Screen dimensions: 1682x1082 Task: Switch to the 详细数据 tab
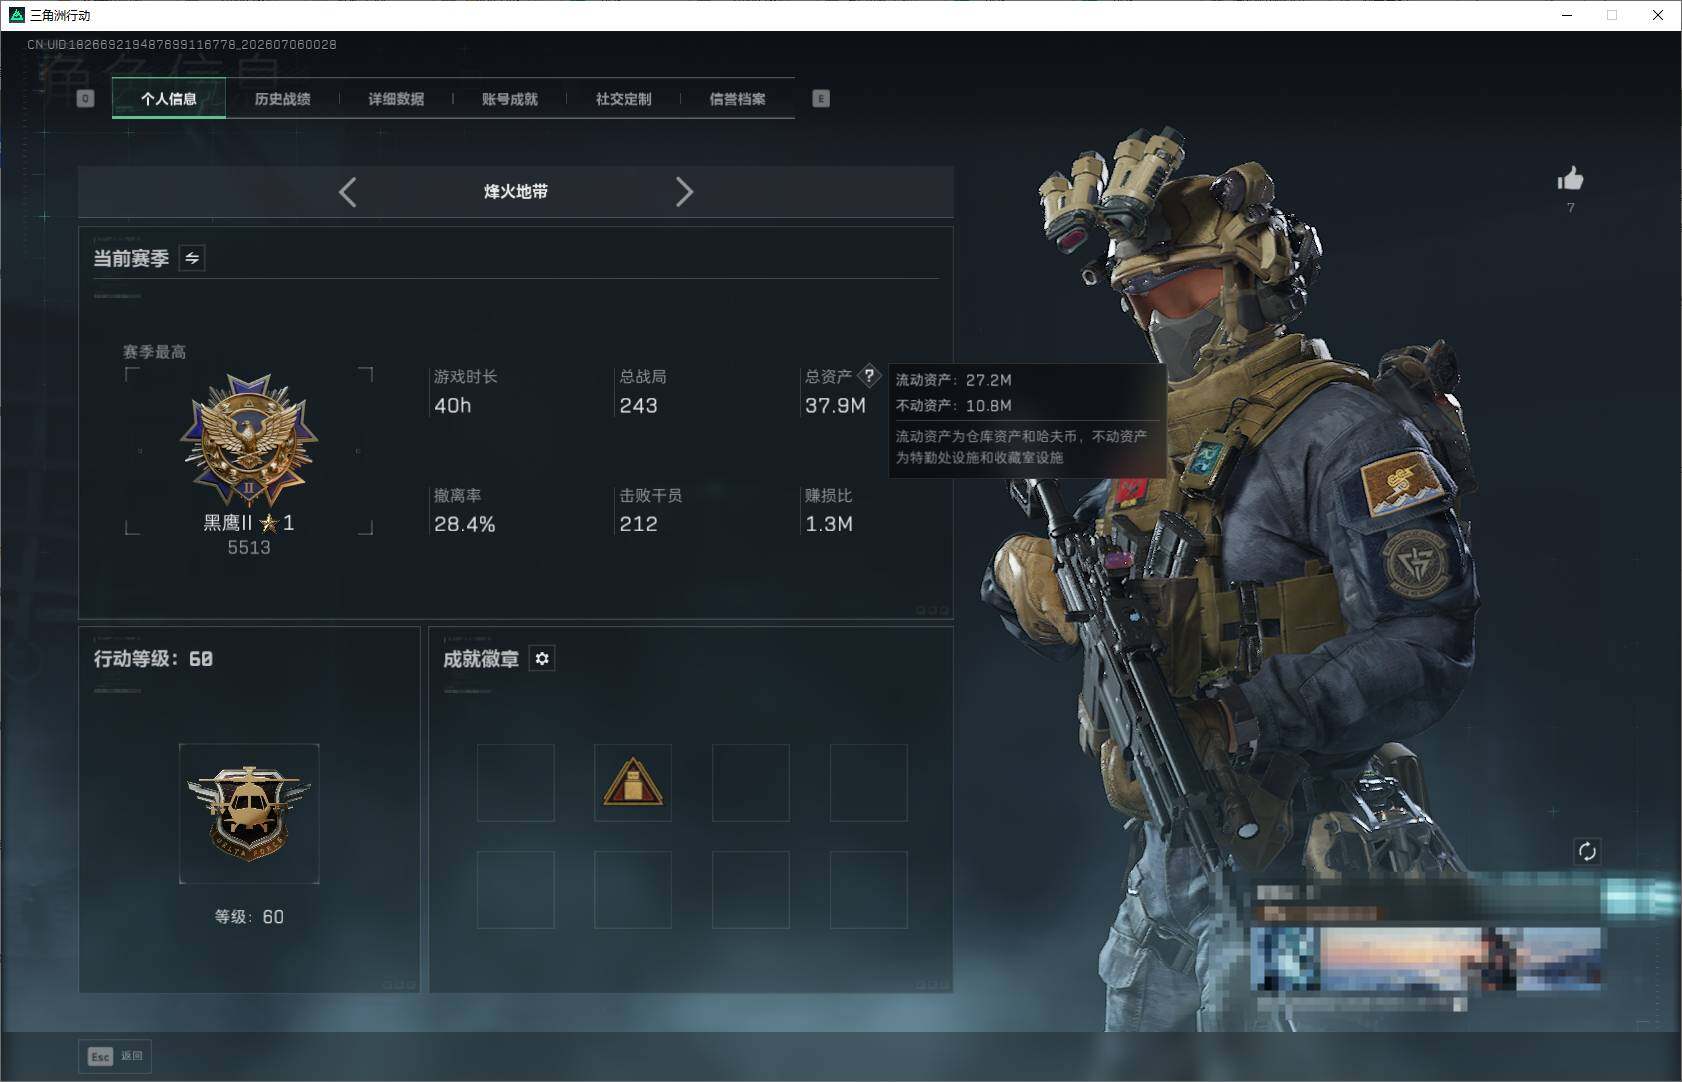(396, 98)
